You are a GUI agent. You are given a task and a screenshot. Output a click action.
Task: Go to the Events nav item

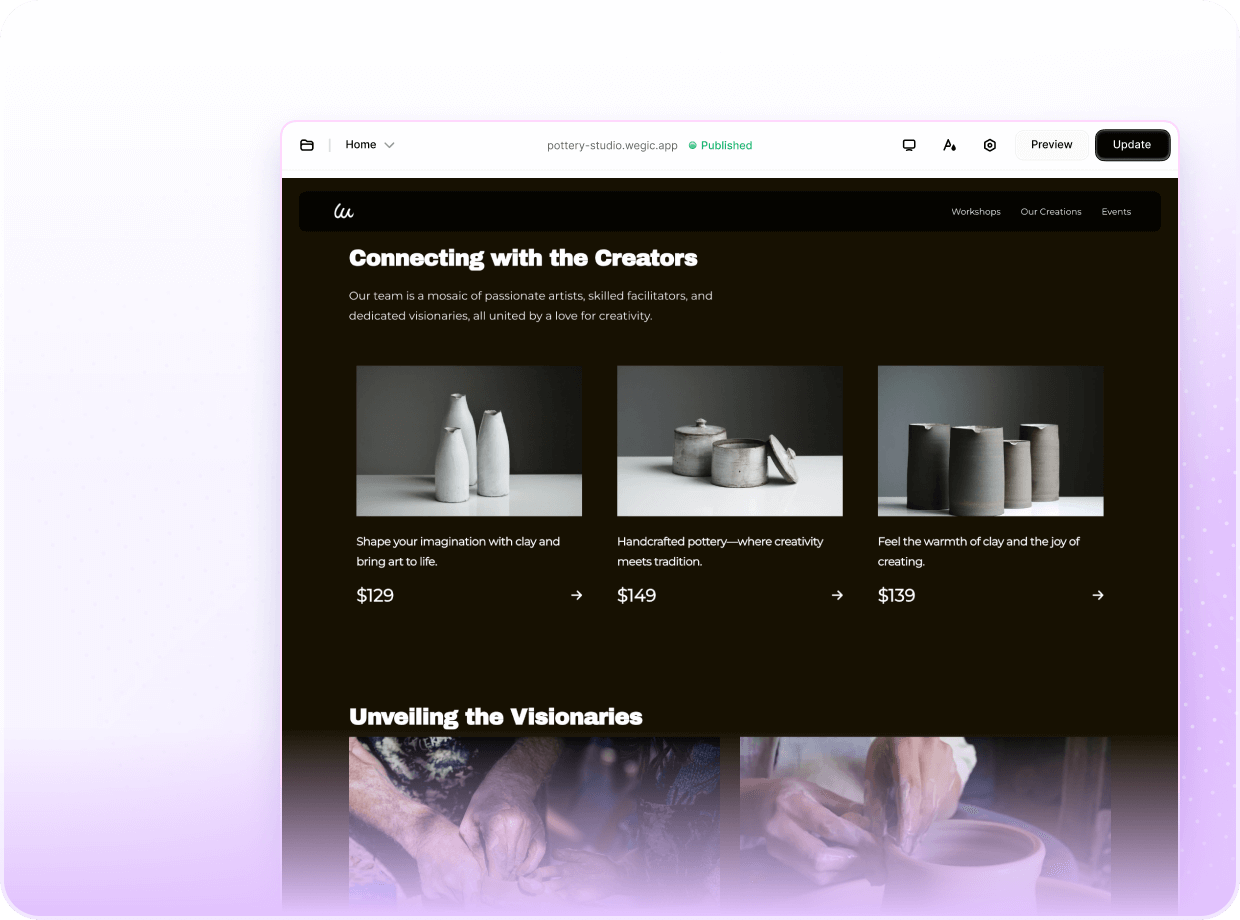tap(1116, 212)
